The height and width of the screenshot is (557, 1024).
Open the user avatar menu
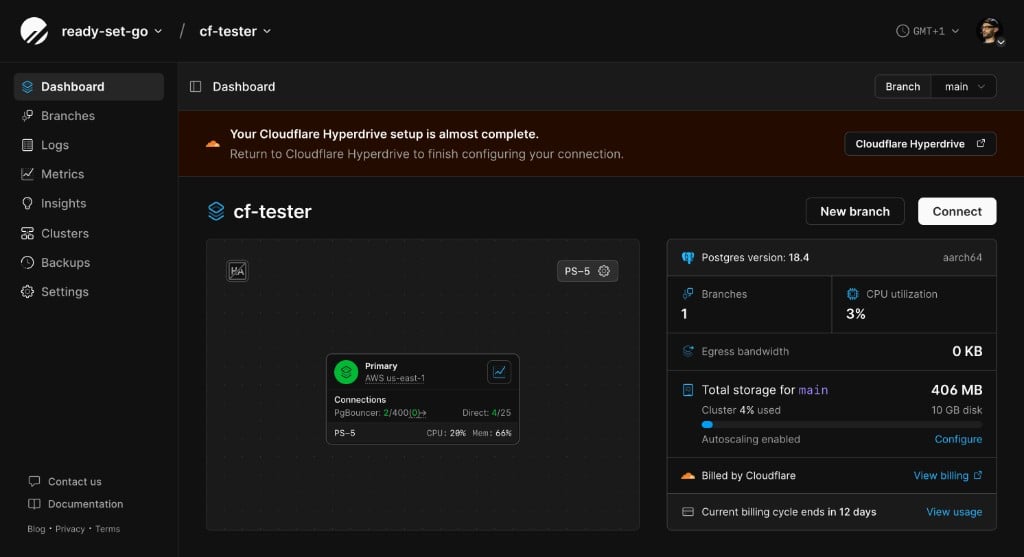(x=990, y=31)
